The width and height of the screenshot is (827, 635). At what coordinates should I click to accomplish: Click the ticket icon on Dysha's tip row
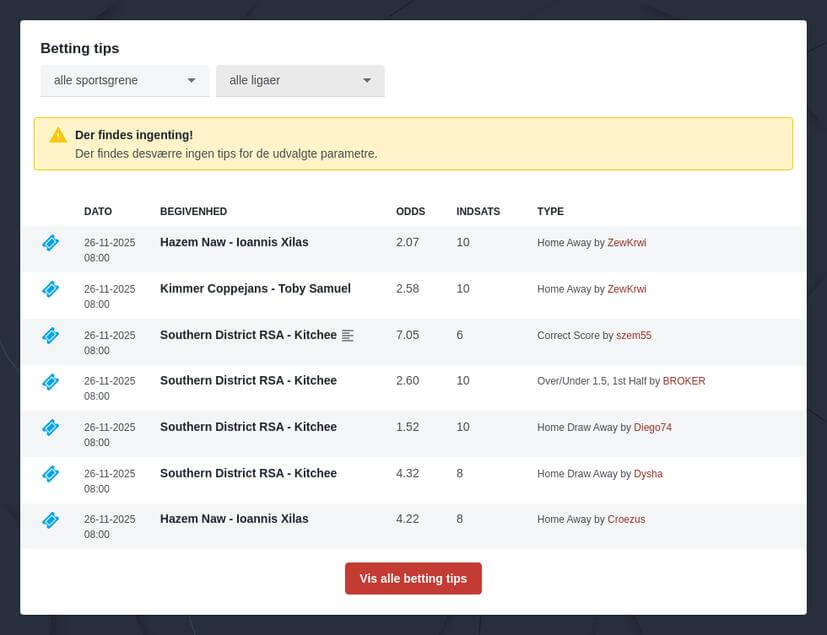pos(50,473)
